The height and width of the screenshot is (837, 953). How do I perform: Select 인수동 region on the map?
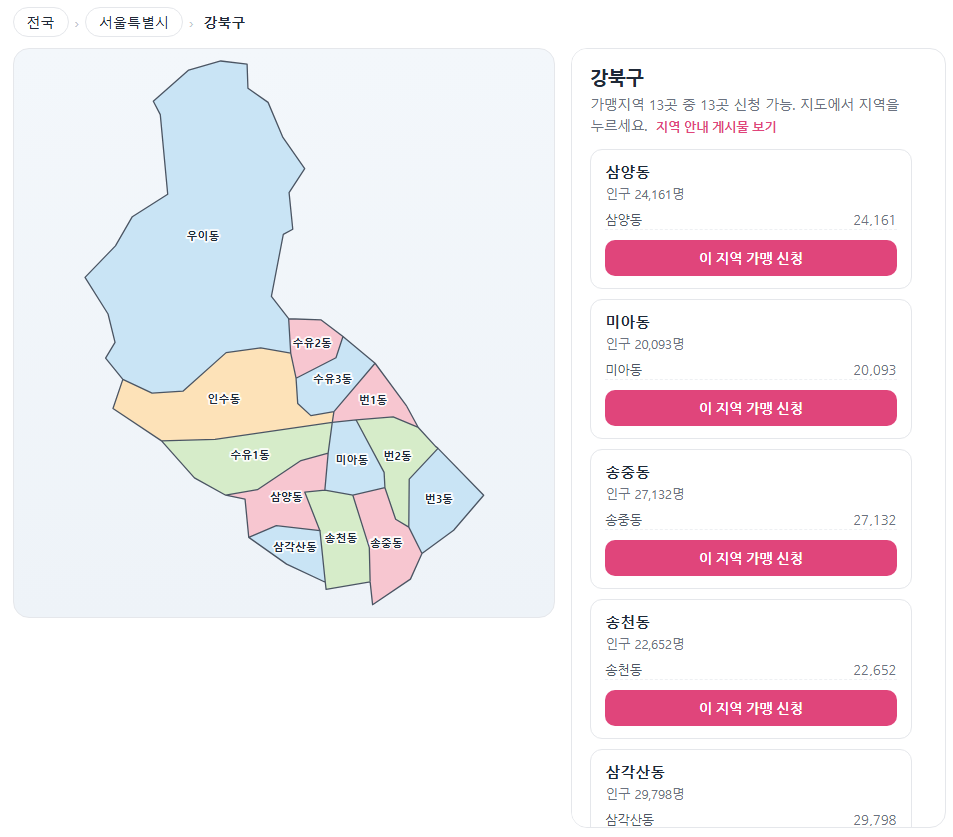224,399
